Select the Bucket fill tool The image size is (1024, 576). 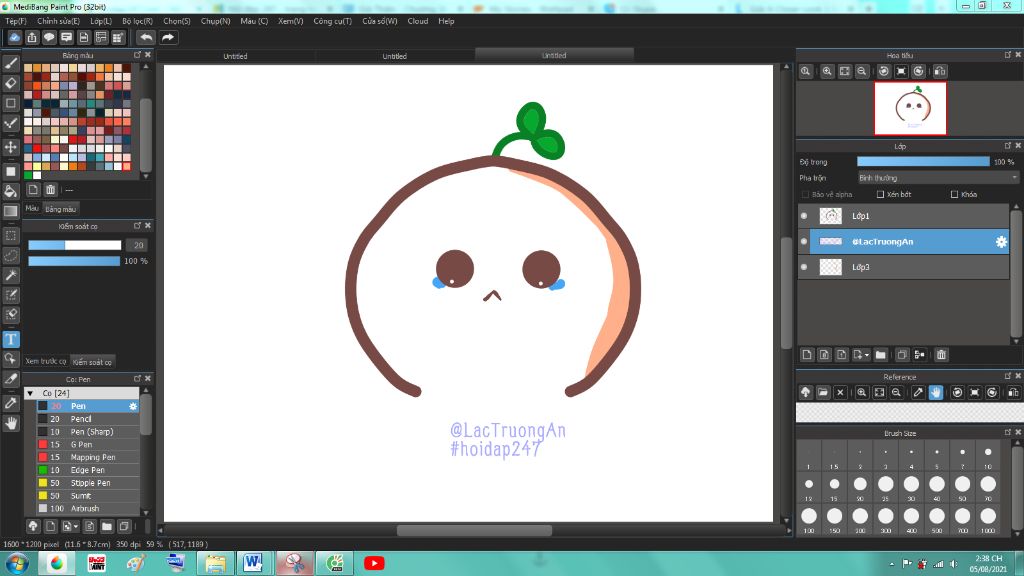(11, 191)
